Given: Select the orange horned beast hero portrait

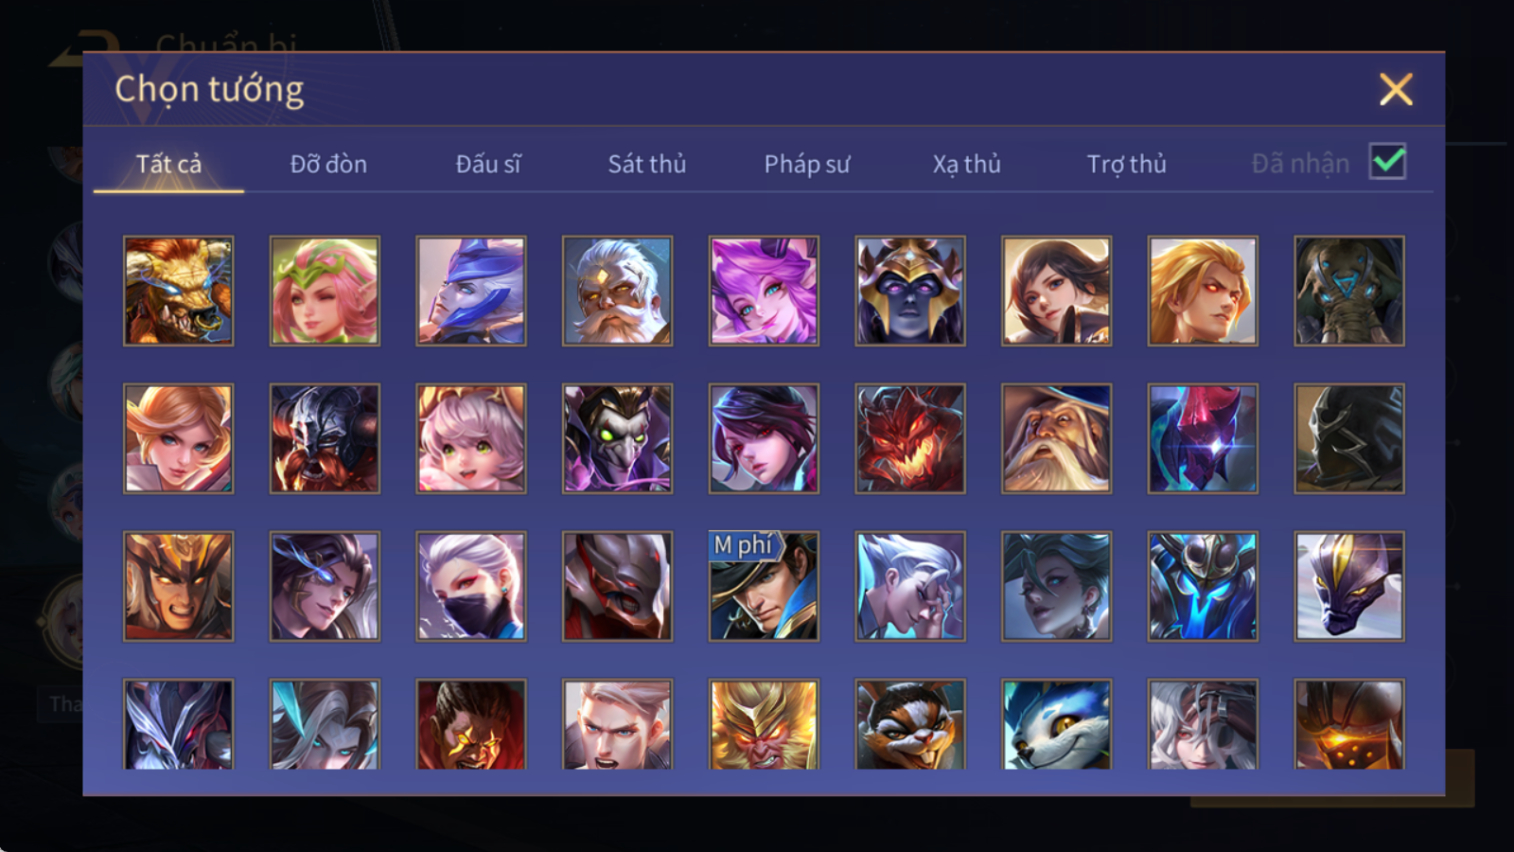Looking at the screenshot, I should pyautogui.click(x=178, y=291).
